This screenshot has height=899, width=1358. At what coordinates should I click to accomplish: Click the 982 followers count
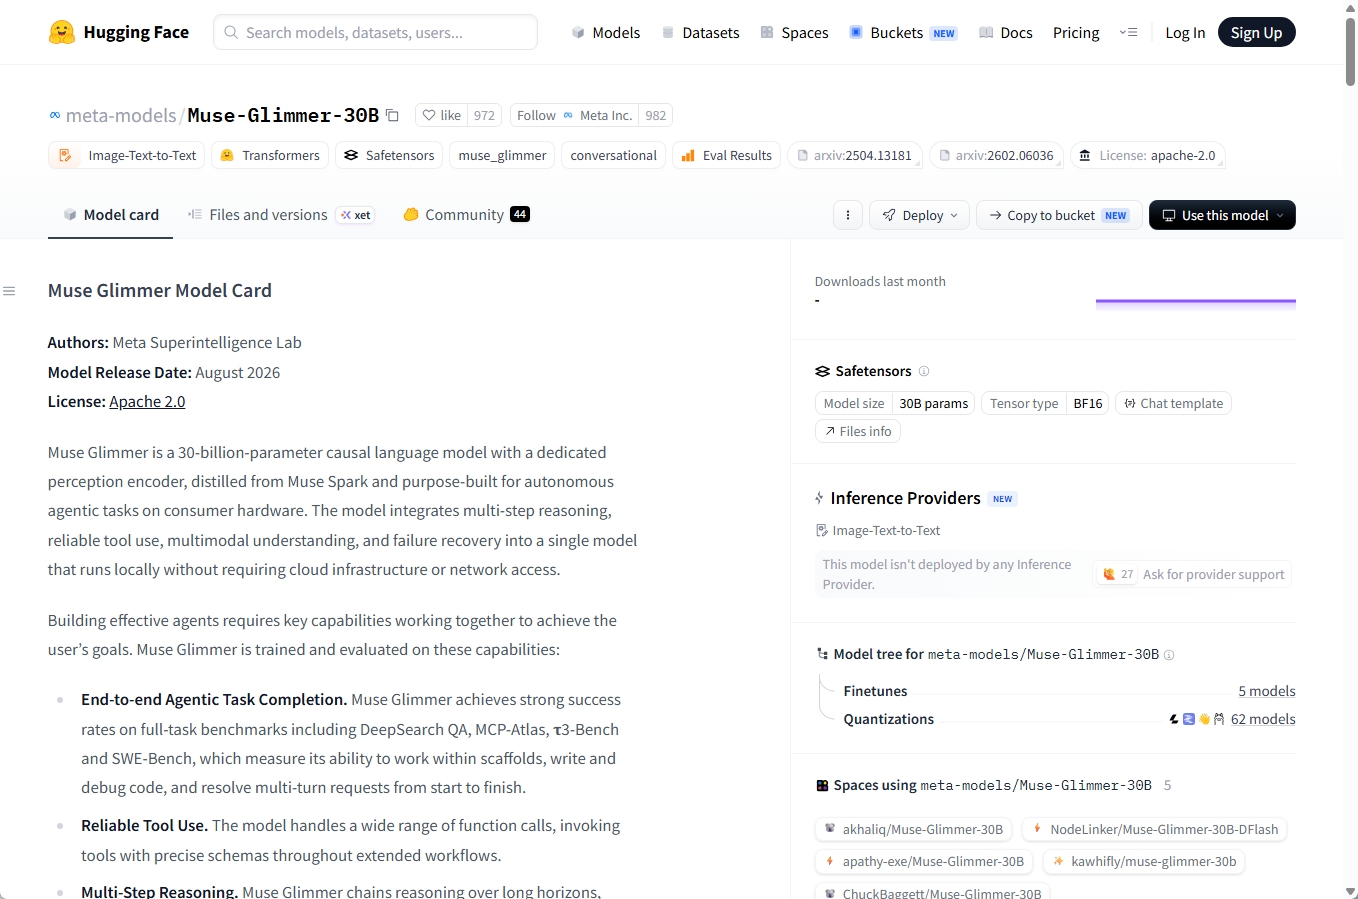656,116
